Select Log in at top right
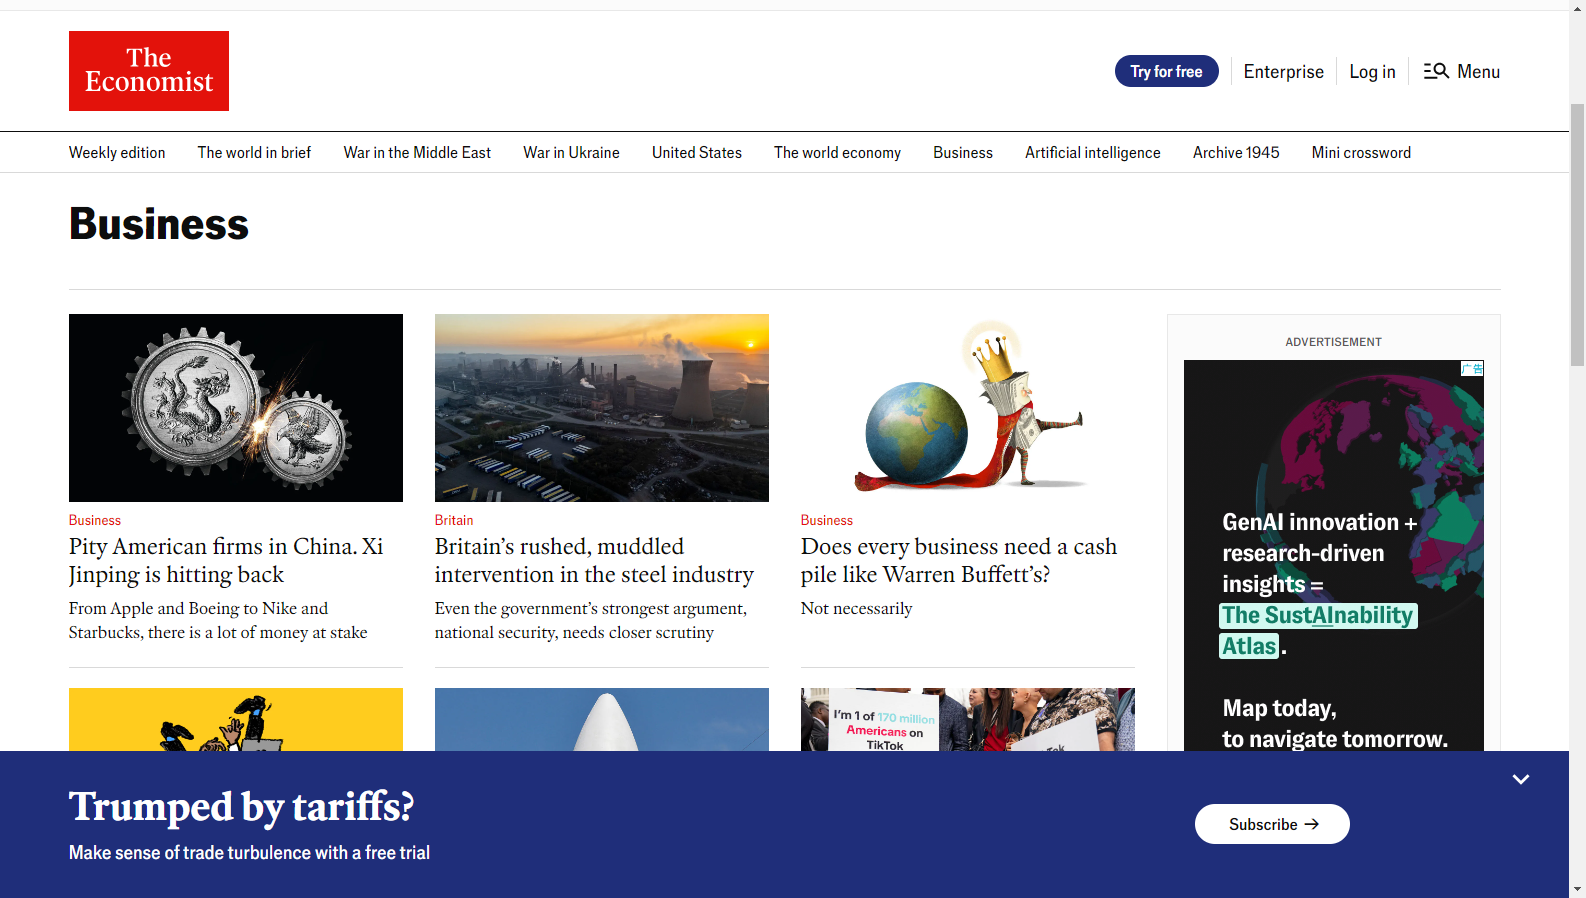This screenshot has height=898, width=1586. coord(1372,72)
